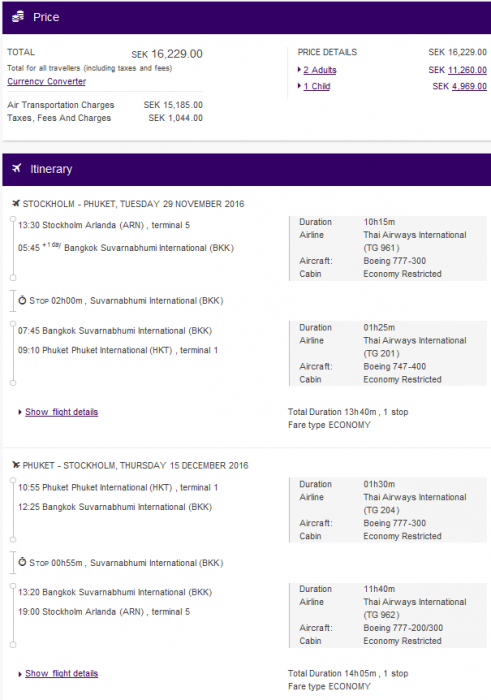Expand outbound Show flight details arrow
The height and width of the screenshot is (700, 491).
20,412
